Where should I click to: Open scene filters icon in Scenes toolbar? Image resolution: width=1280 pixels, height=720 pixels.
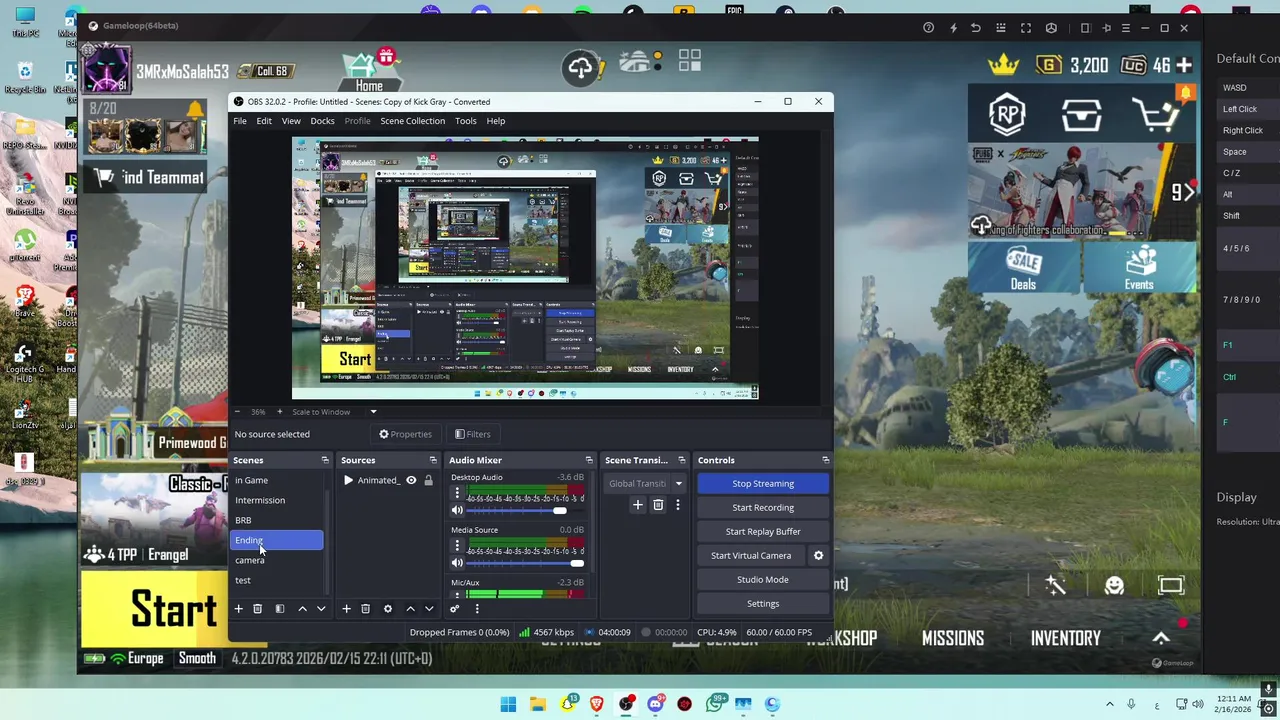[280, 609]
